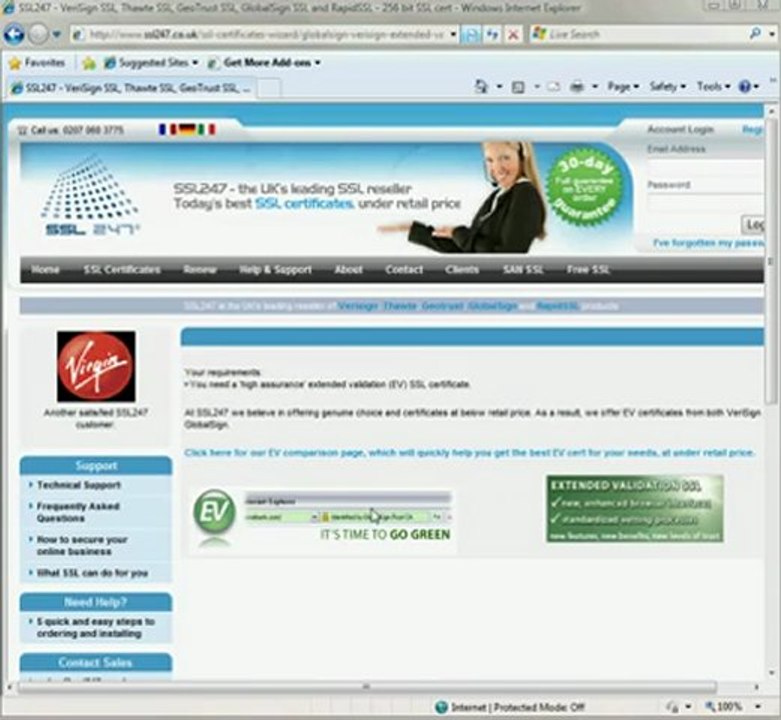Click I've forgotten my password link
781x720 pixels.
pyautogui.click(x=708, y=243)
